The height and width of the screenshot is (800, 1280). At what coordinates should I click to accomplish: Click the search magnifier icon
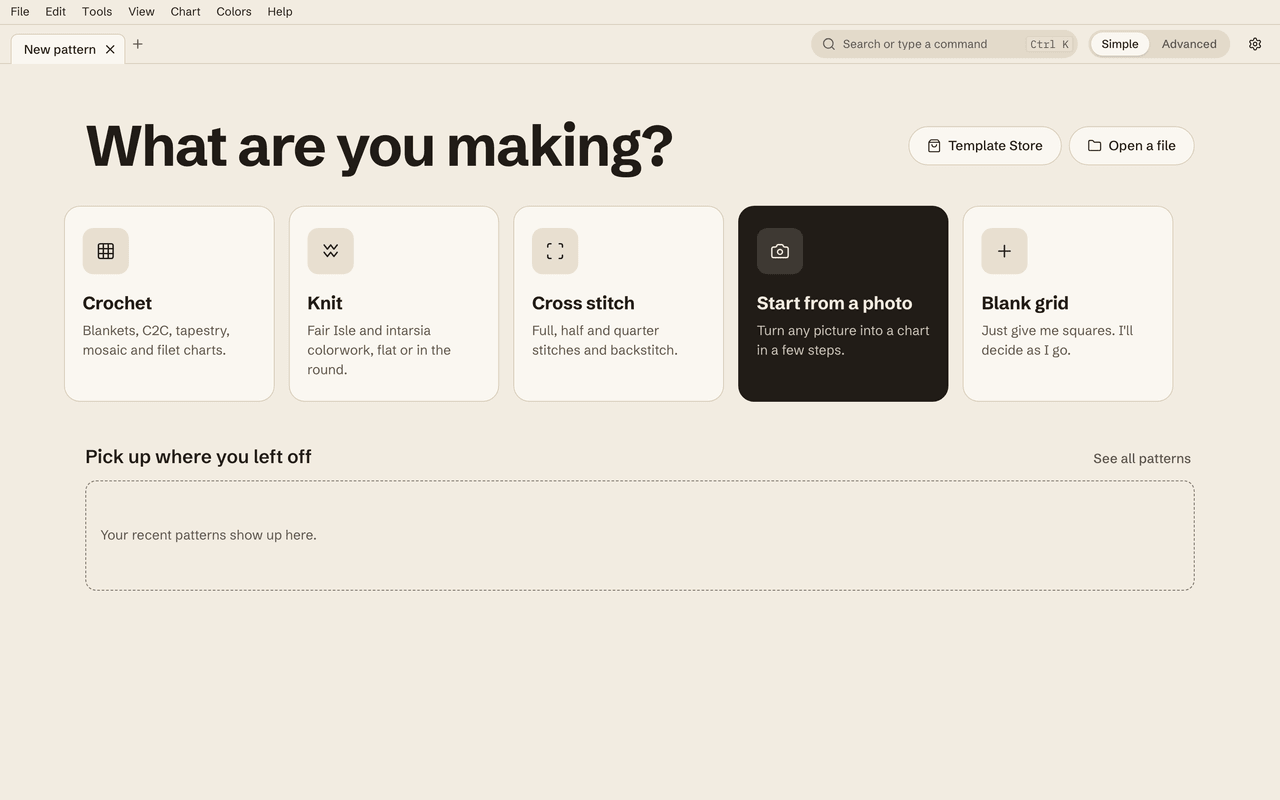829,44
